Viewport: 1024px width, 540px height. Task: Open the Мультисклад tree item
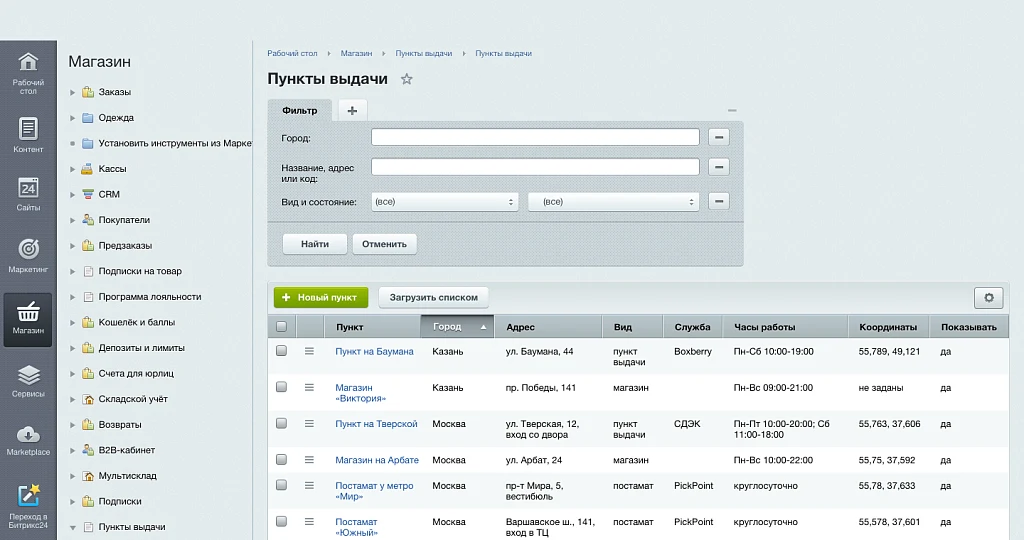127,476
